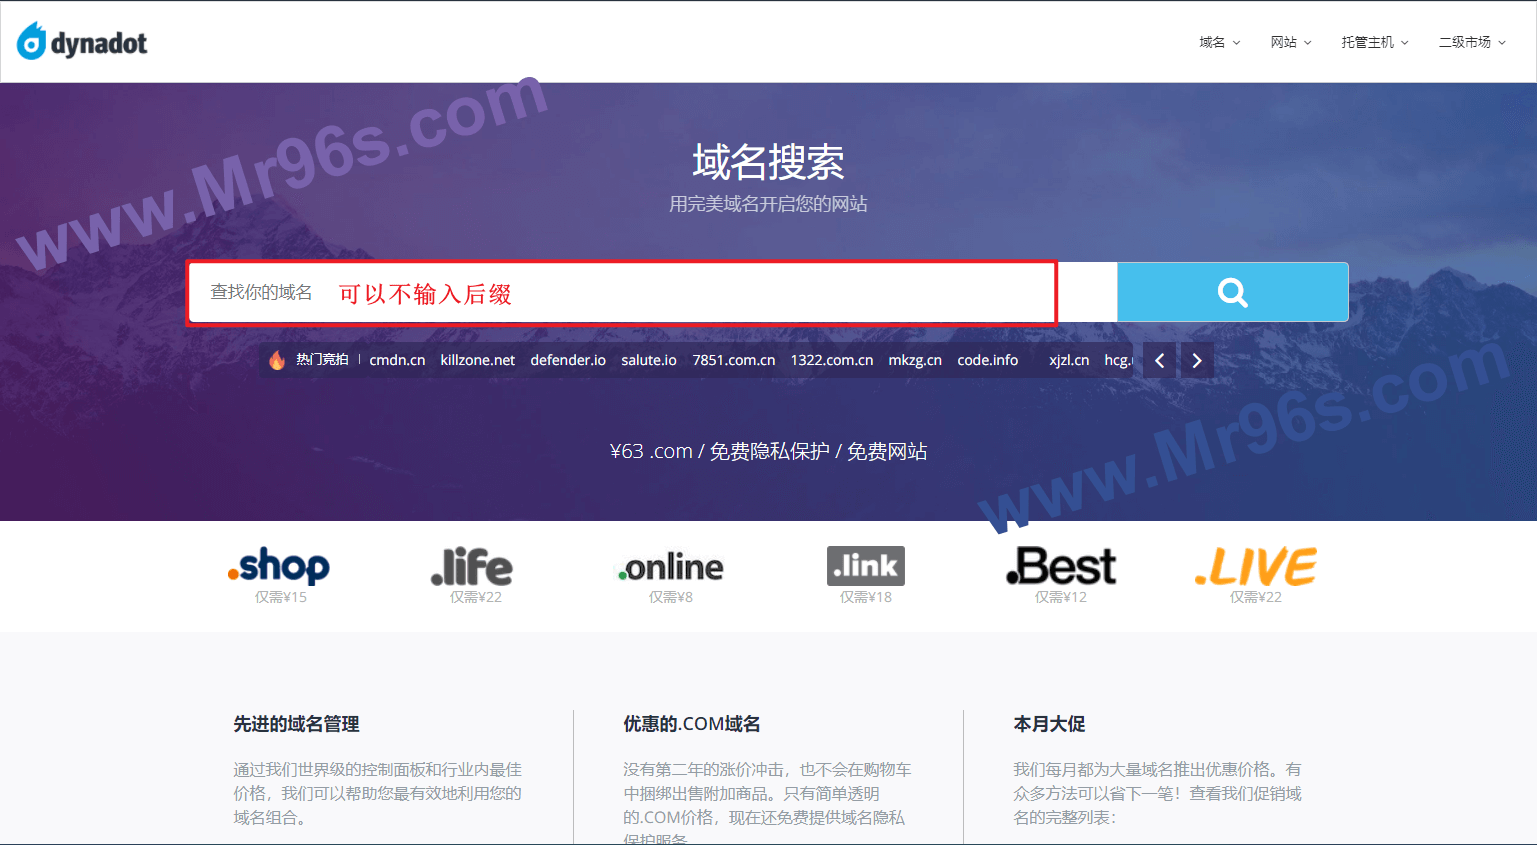Show previous hot auction domains
This screenshot has height=845, width=1537.
coord(1160,360)
